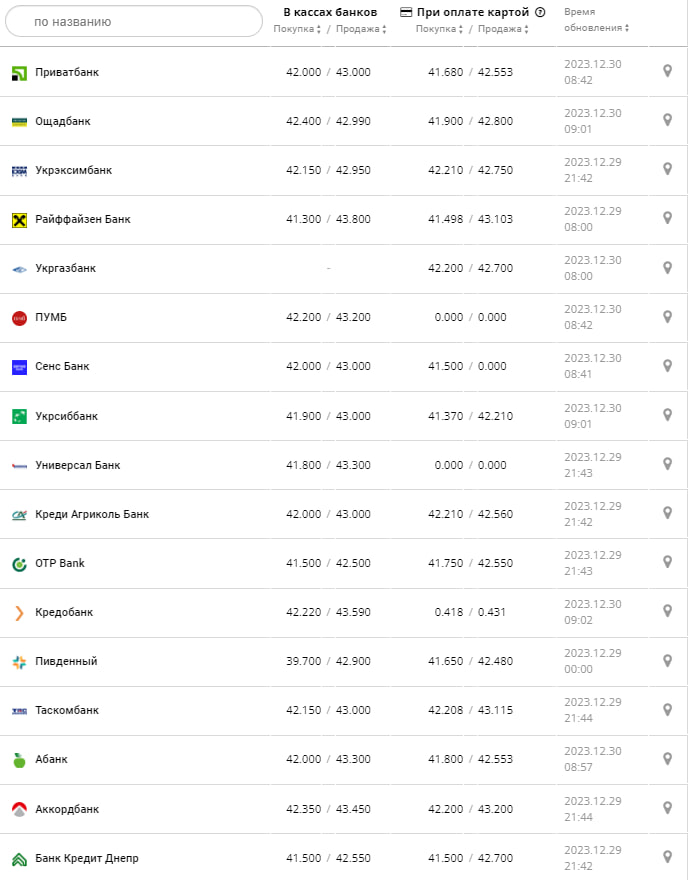Viewport: 688px width, 880px height.
Task: Open the map pin for Банк Кредит Днепр
Action: click(x=667, y=857)
